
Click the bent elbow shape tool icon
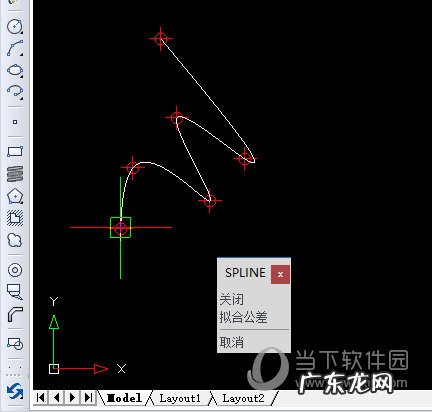(15, 314)
